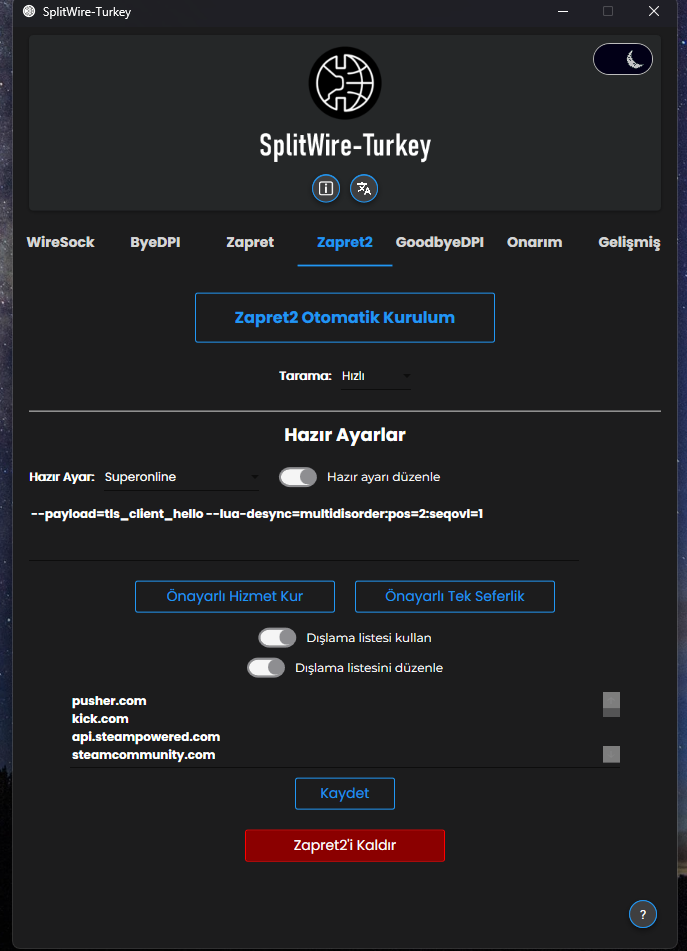
Task: Click 'Önayarlı Hizmet Kur' button
Action: [235, 597]
